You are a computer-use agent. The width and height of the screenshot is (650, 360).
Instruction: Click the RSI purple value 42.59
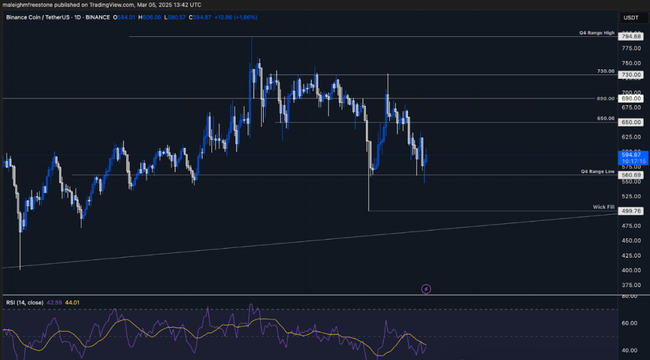(x=54, y=303)
